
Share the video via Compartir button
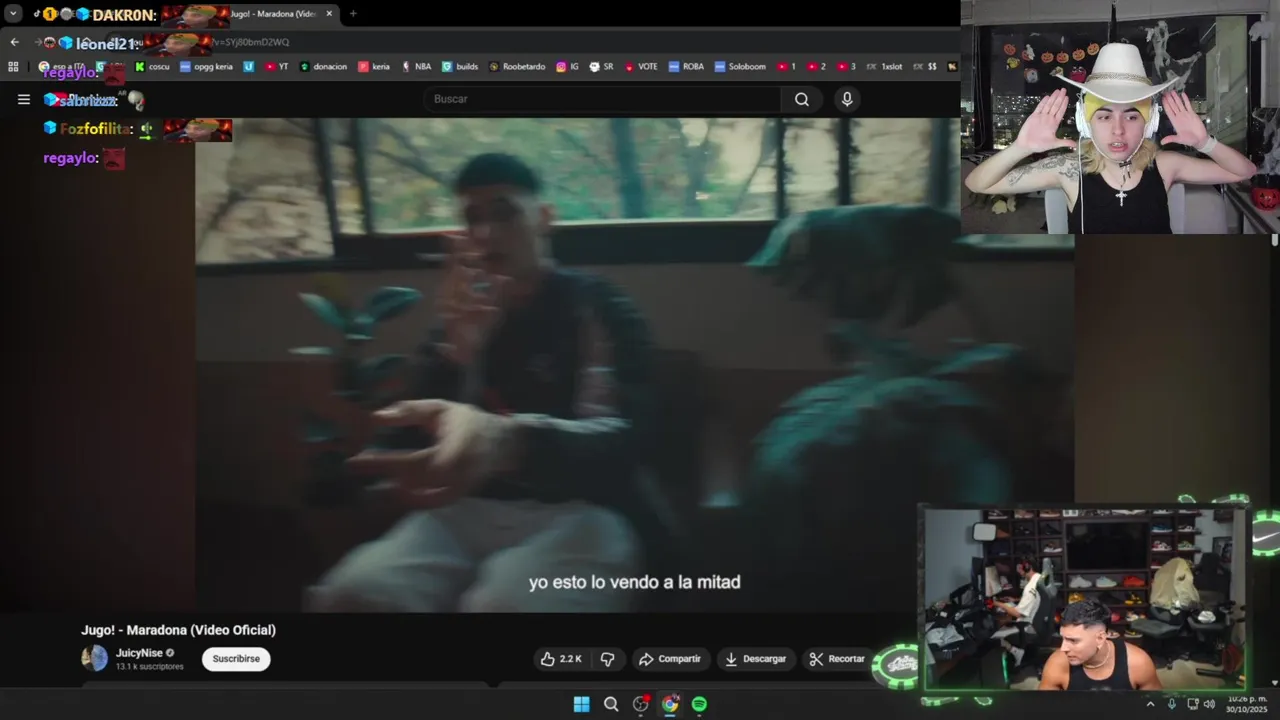pyautogui.click(x=670, y=659)
